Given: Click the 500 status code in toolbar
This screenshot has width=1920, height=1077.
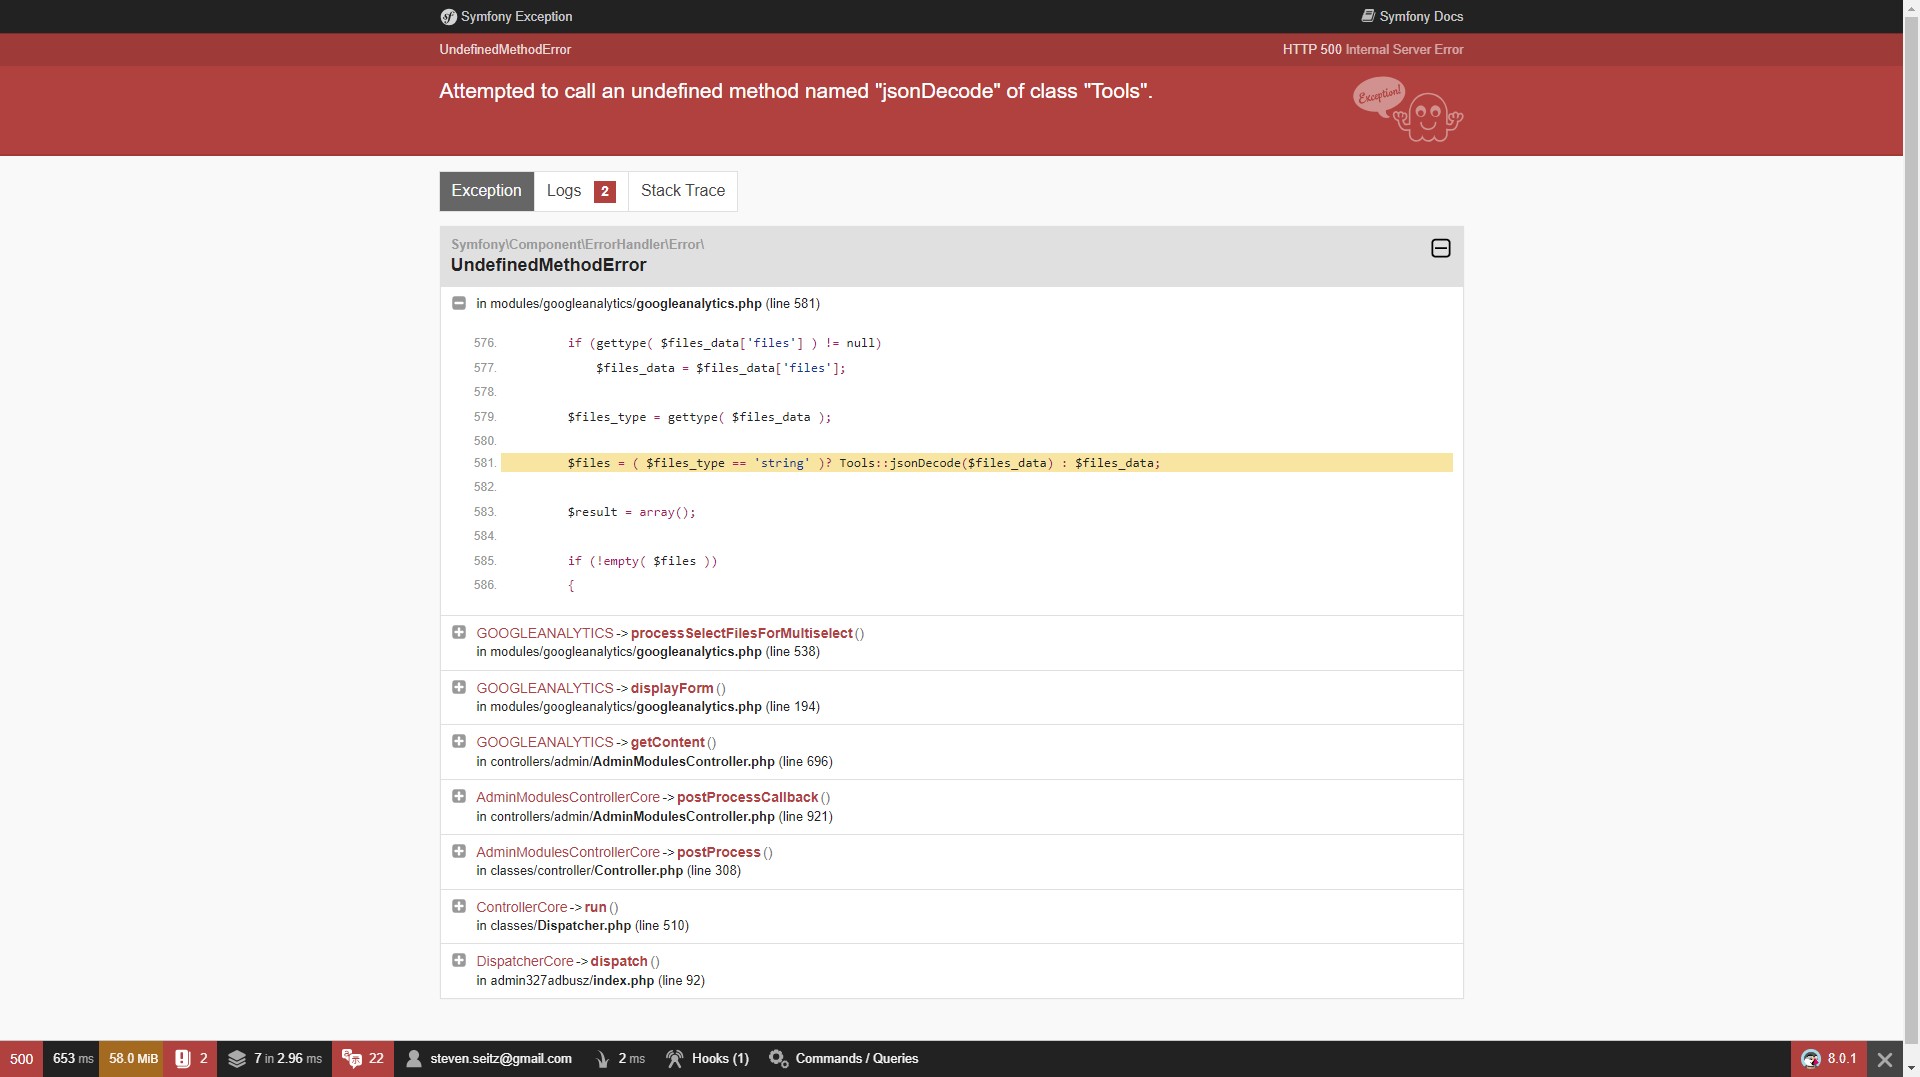Looking at the screenshot, I should [21, 1059].
